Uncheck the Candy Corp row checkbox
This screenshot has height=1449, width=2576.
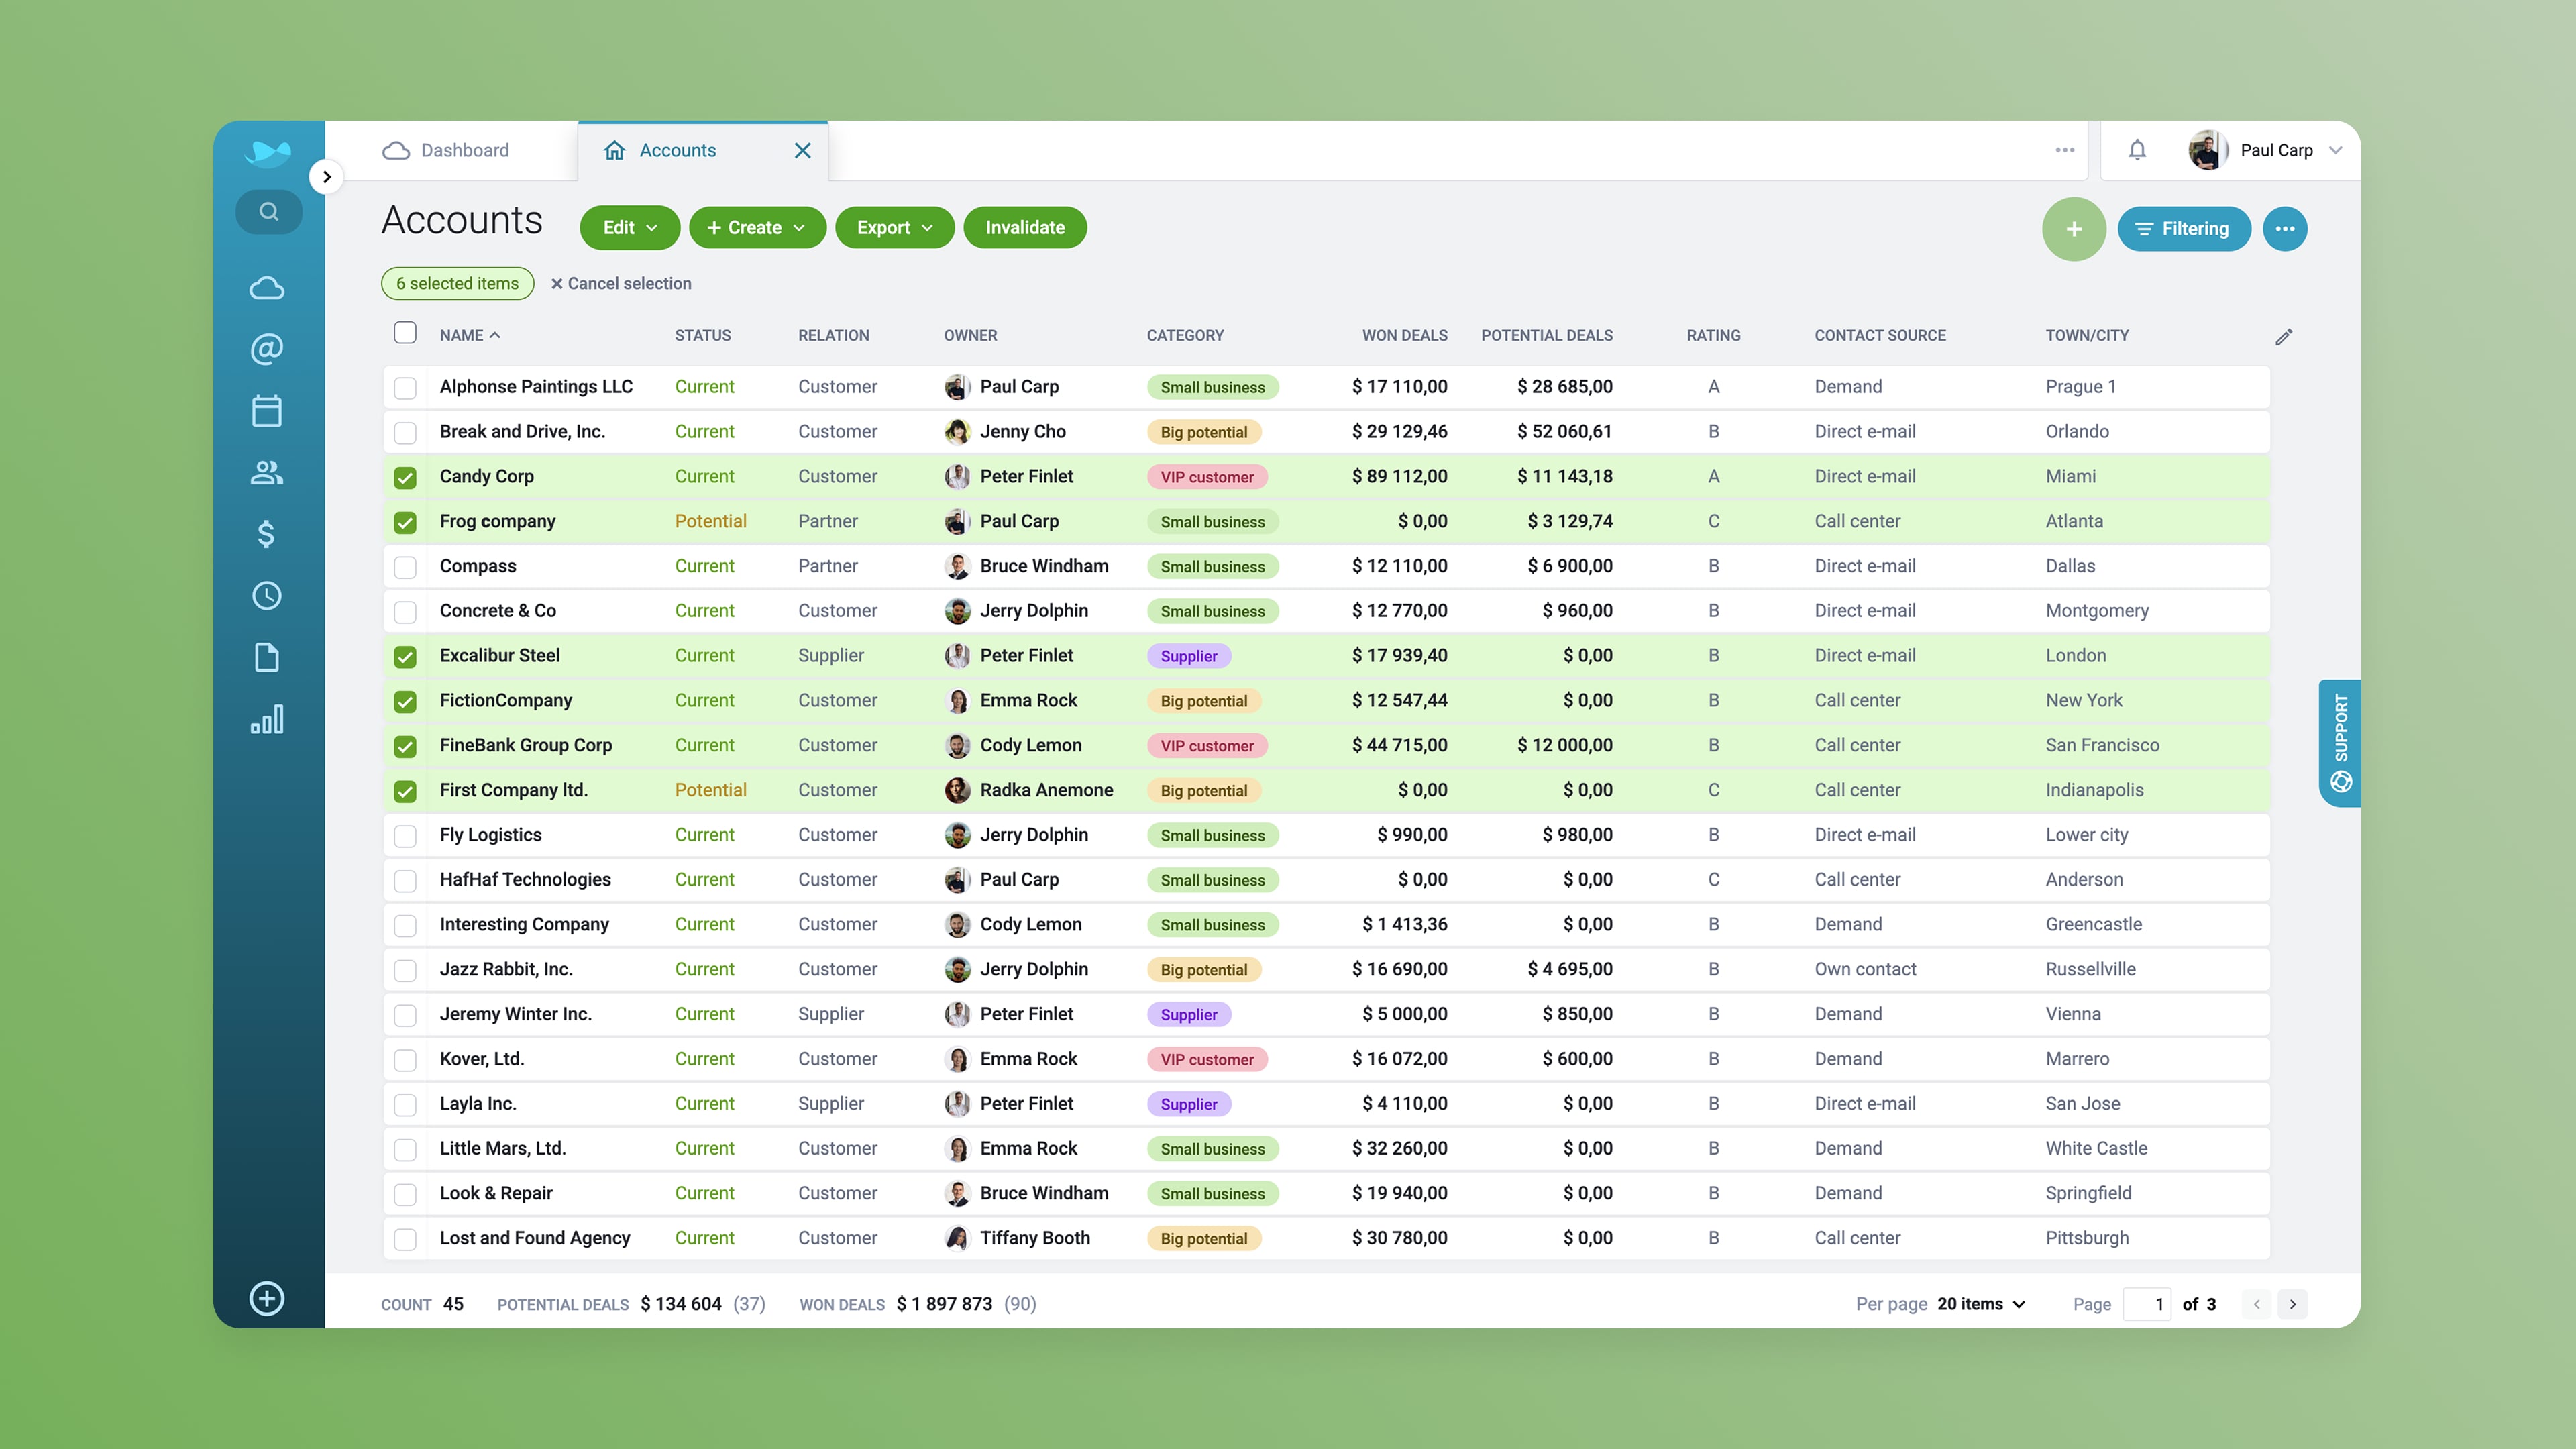(405, 477)
